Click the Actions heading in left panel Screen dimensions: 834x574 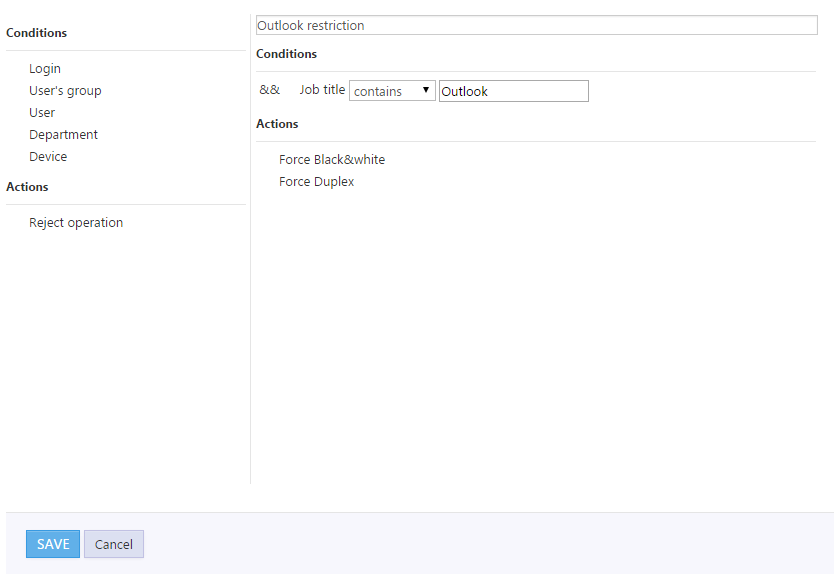click(x=27, y=187)
